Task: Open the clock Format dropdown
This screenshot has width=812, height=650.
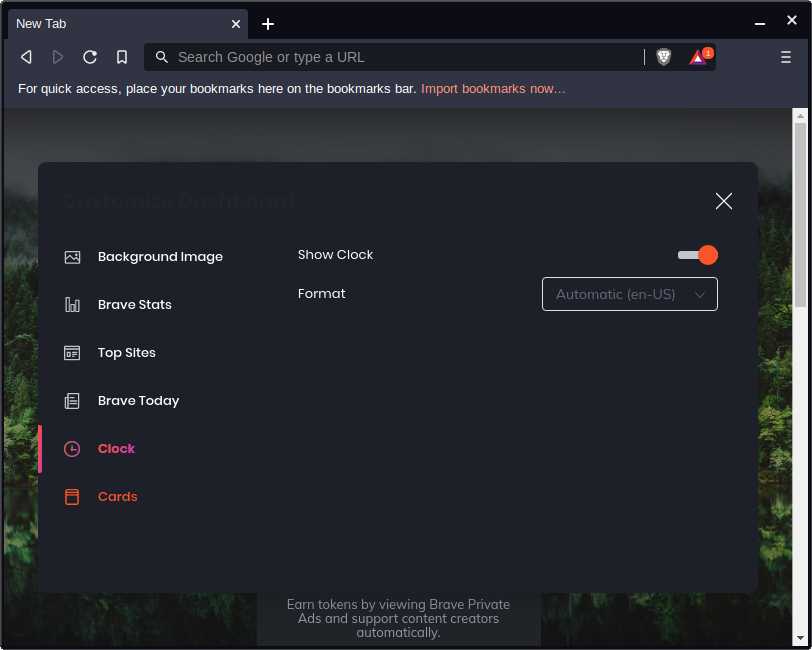Action: pos(629,294)
